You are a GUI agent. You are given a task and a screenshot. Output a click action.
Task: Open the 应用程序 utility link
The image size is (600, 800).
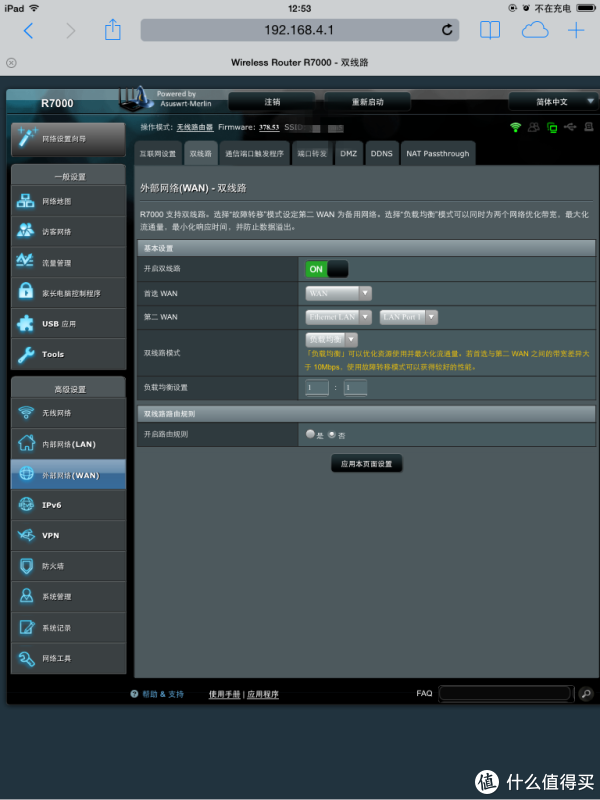263,694
